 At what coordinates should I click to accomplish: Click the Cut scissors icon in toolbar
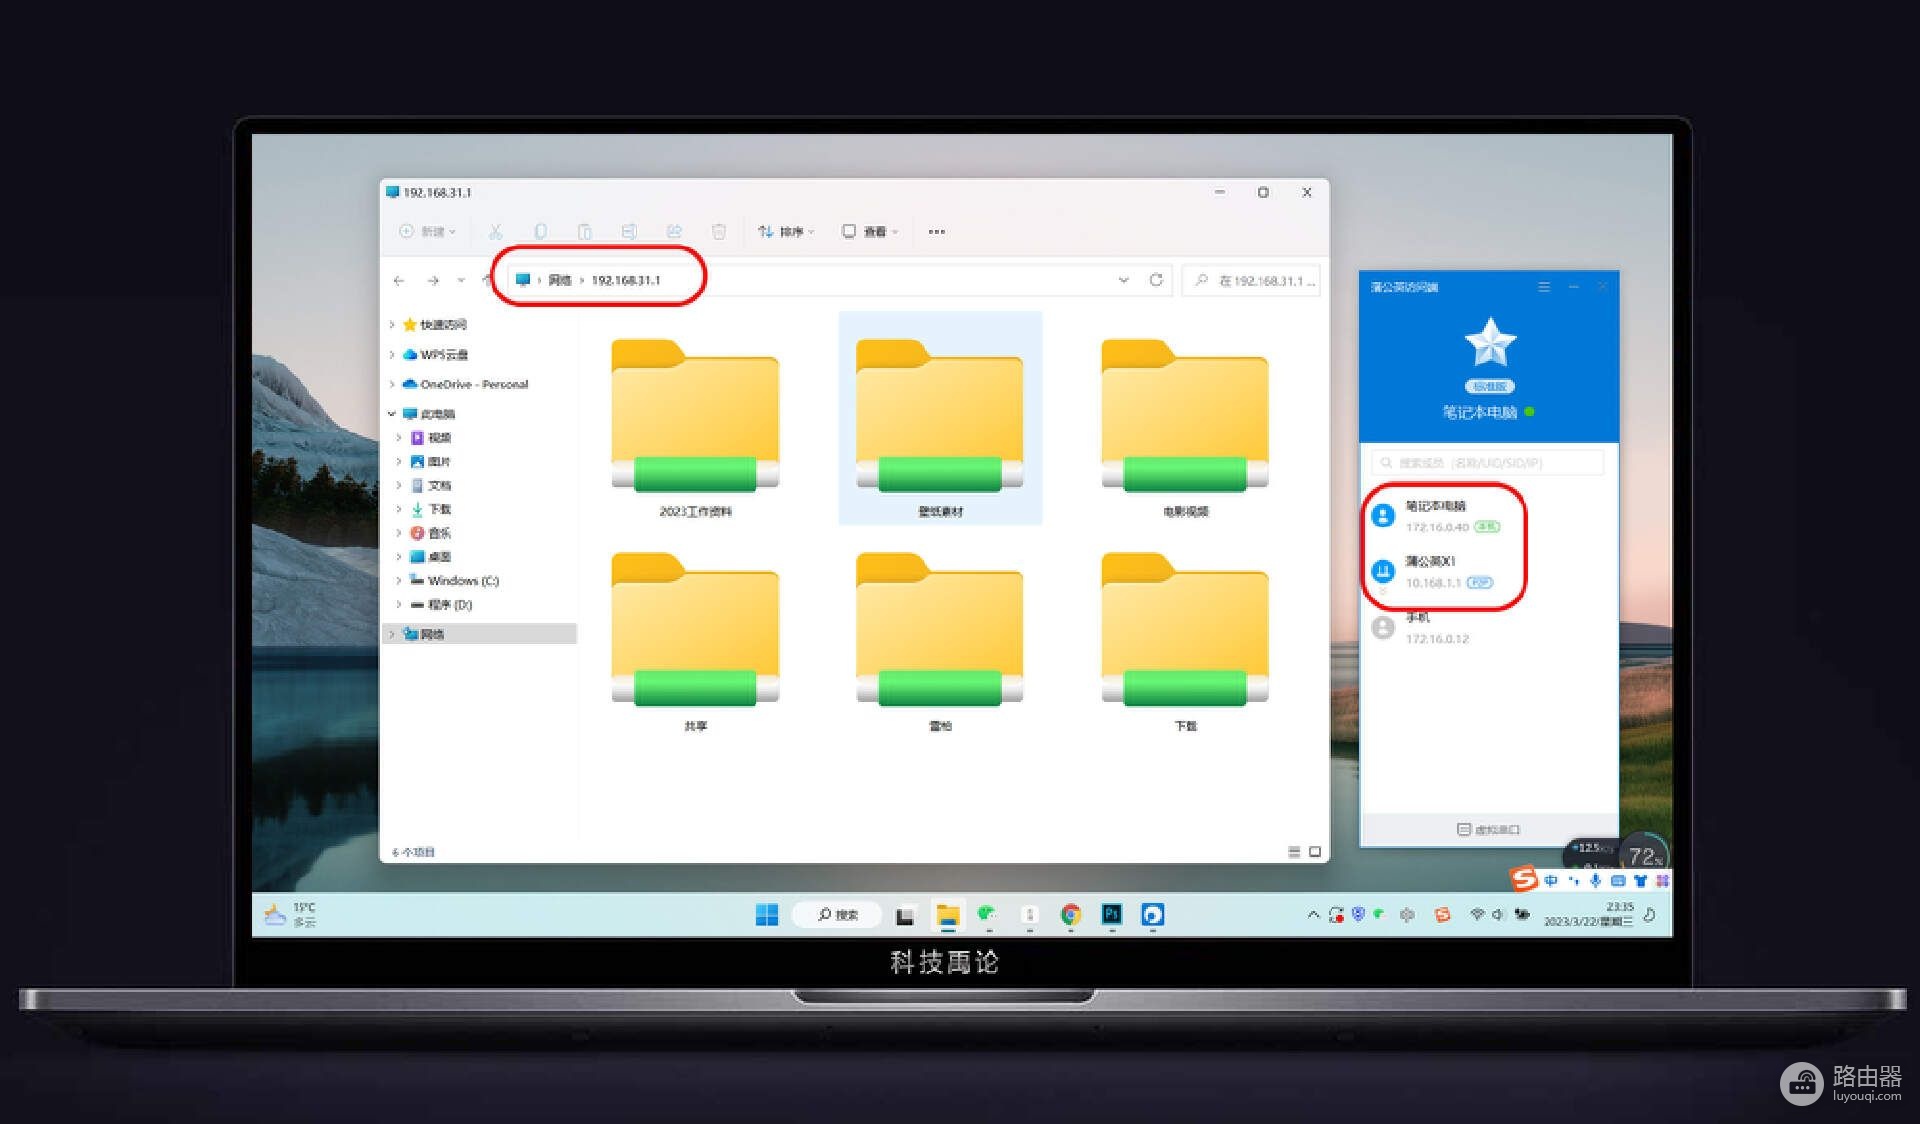(x=495, y=232)
